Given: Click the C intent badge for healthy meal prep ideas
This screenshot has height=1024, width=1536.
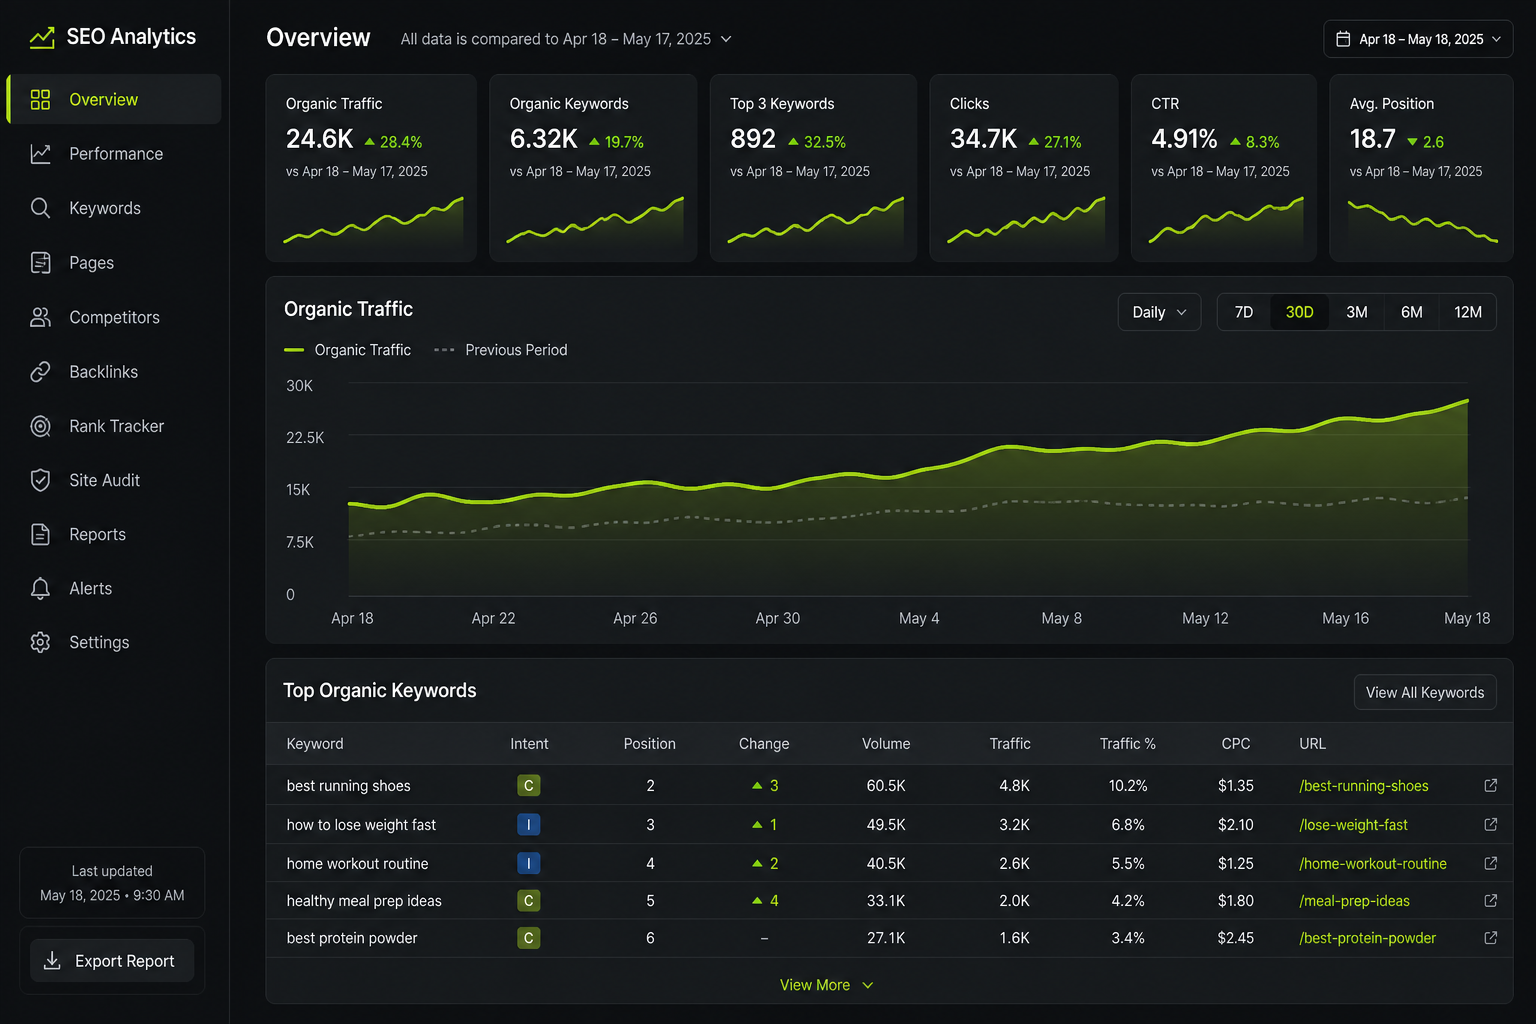Looking at the screenshot, I should tap(528, 901).
